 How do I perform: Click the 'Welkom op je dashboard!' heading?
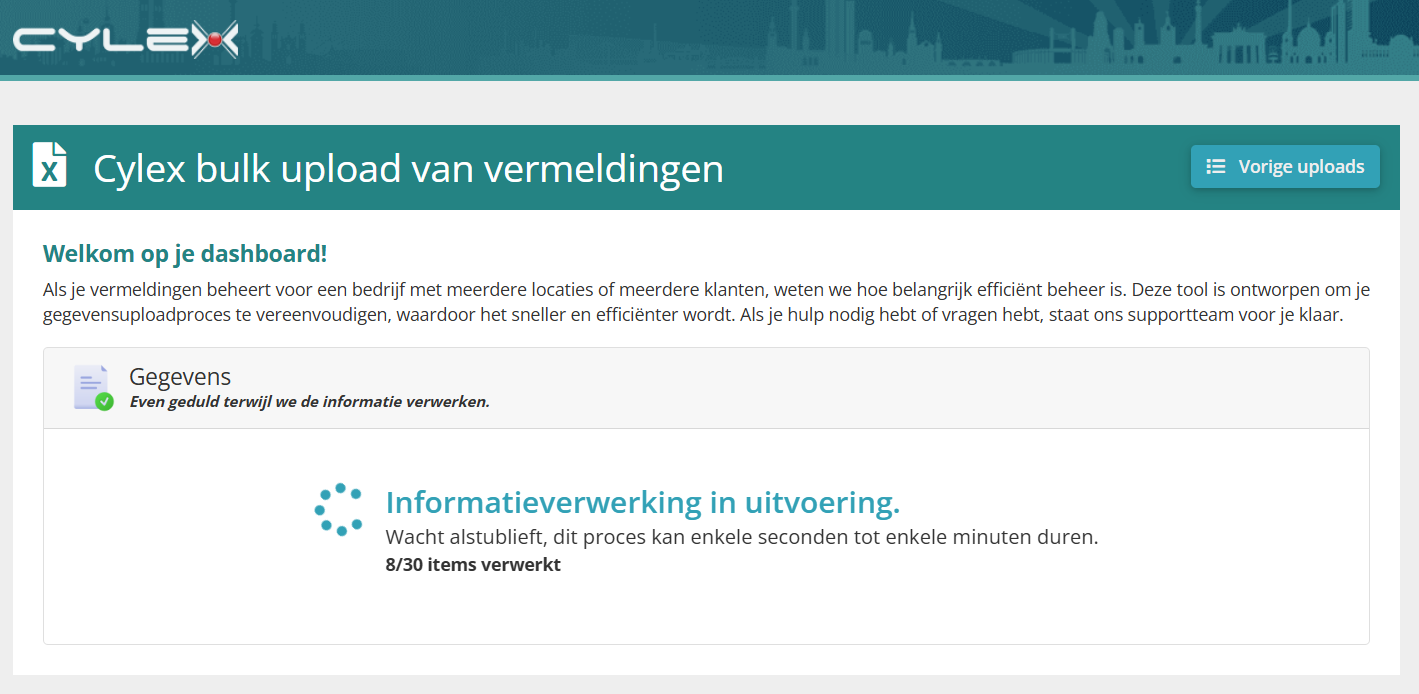(185, 254)
